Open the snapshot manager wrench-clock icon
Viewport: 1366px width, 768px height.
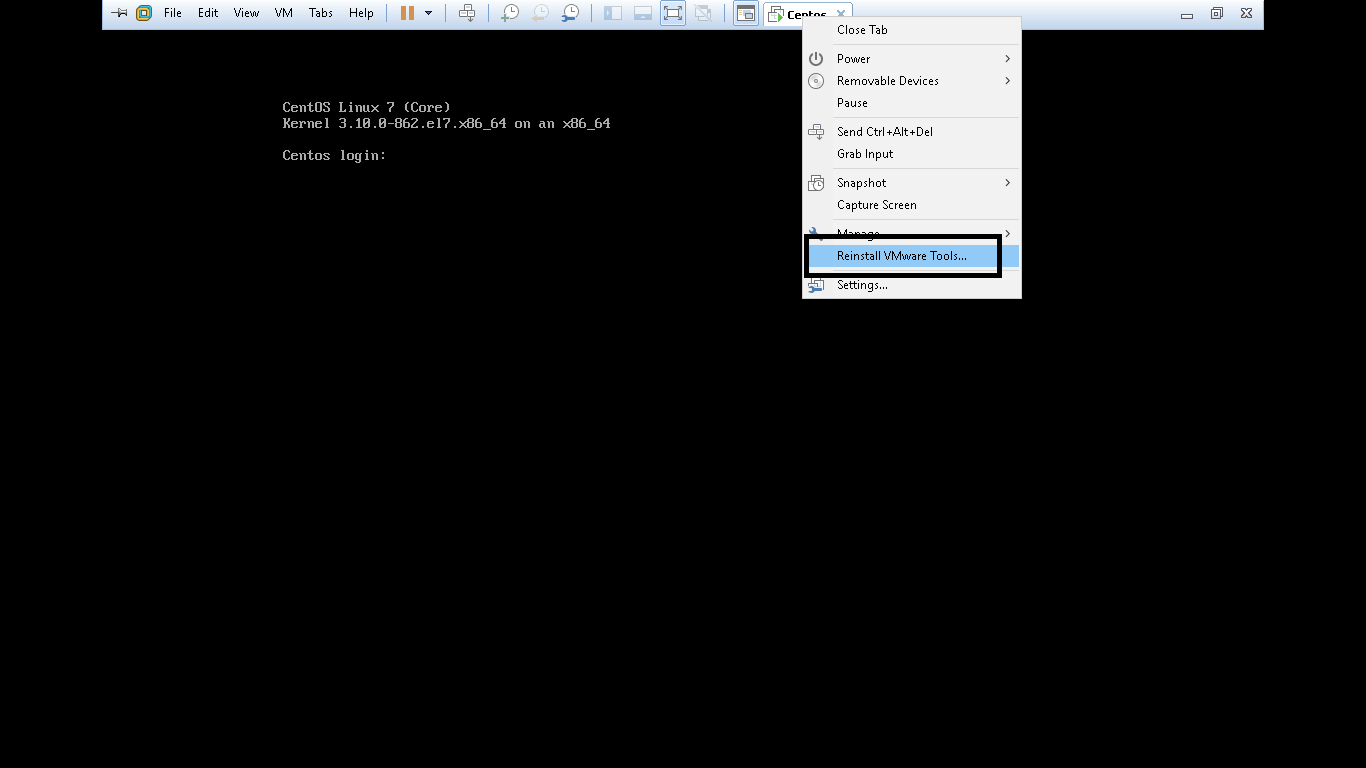click(570, 13)
